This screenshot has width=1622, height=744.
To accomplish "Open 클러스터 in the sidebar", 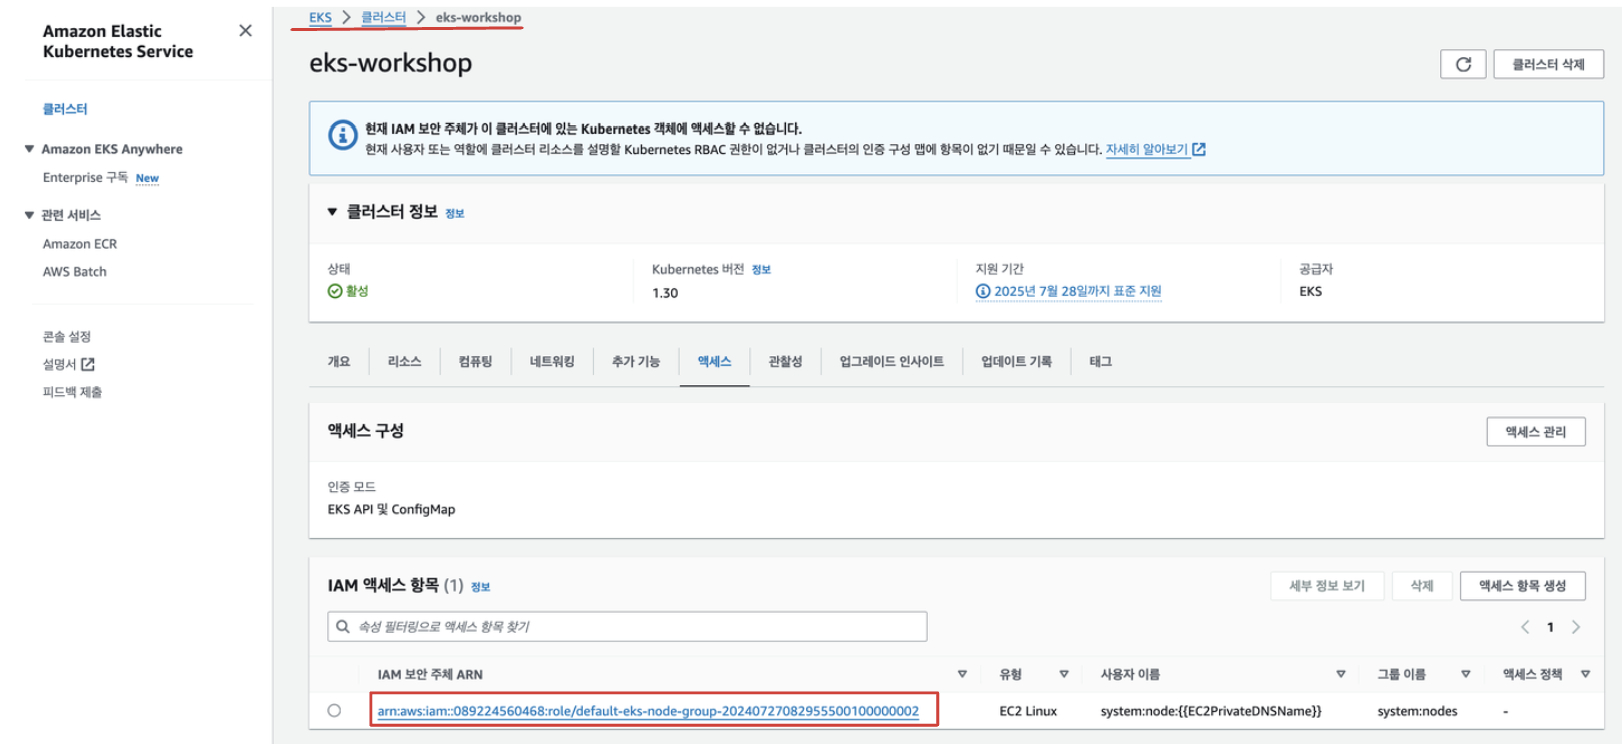I will pyautogui.click(x=65, y=109).
